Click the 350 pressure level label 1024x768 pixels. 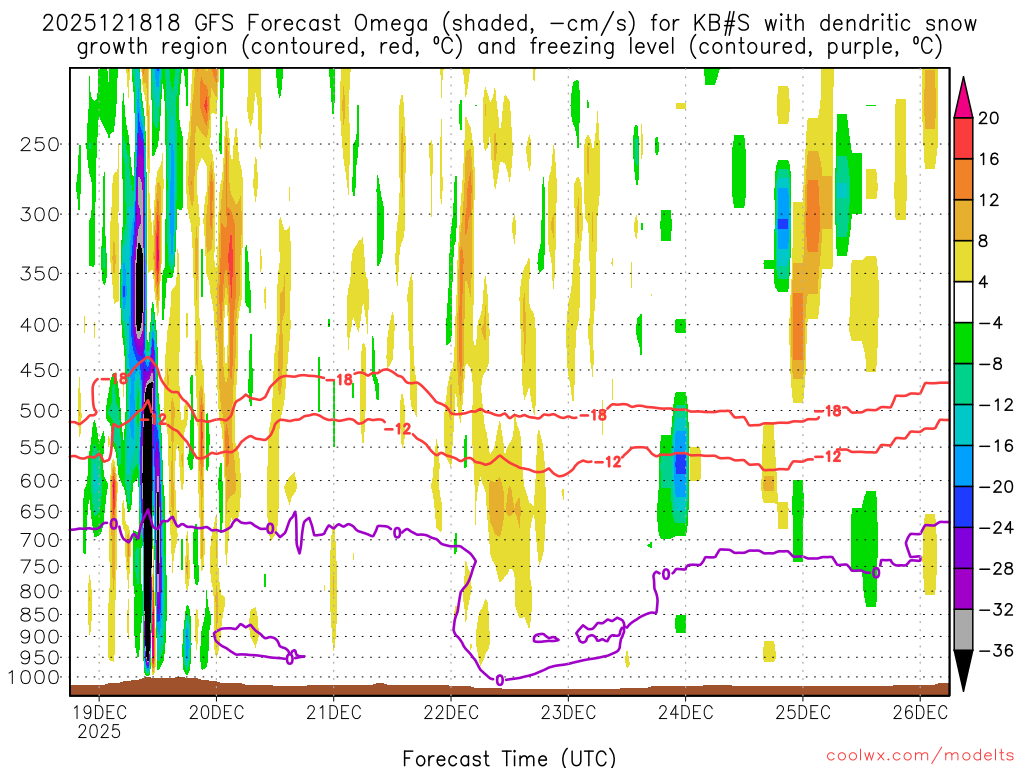coord(40,274)
